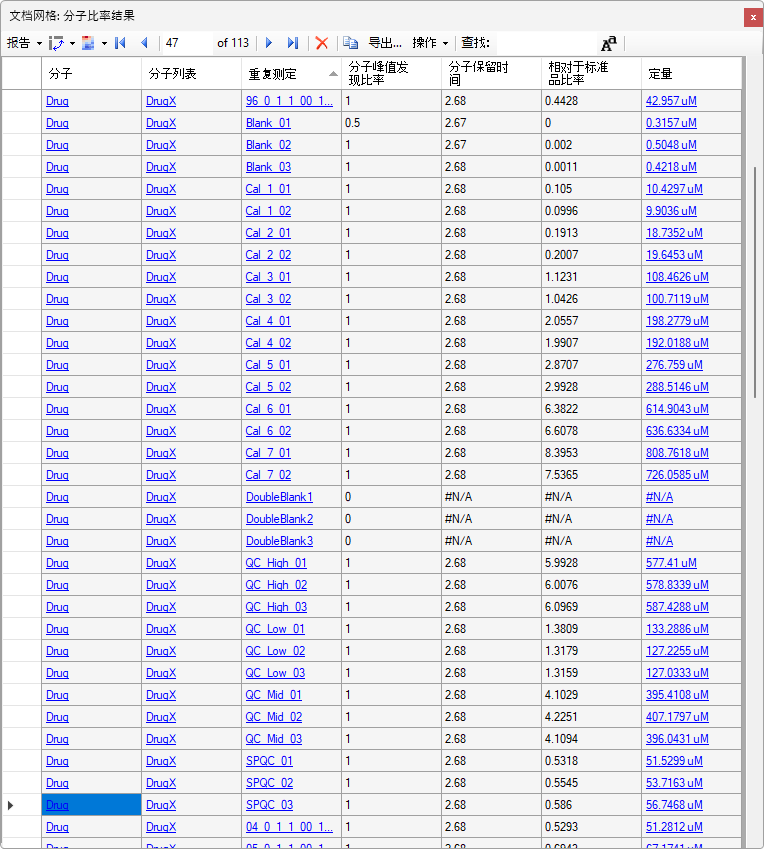Click the red X delete icon
764x849 pixels.
[321, 43]
